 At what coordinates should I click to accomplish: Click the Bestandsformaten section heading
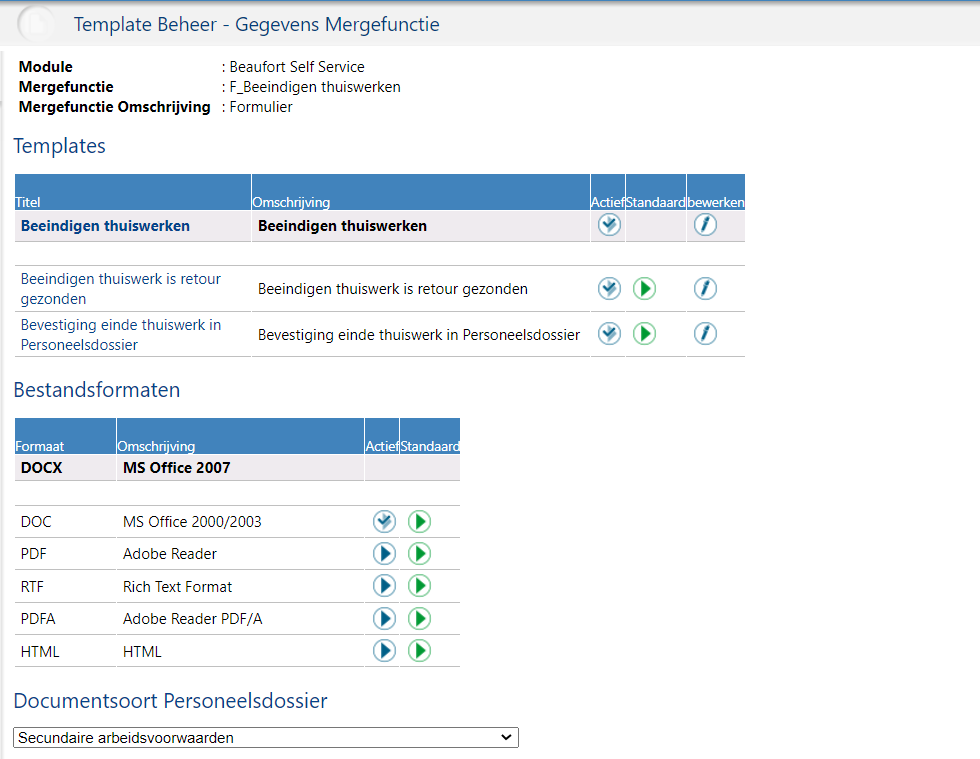point(97,390)
